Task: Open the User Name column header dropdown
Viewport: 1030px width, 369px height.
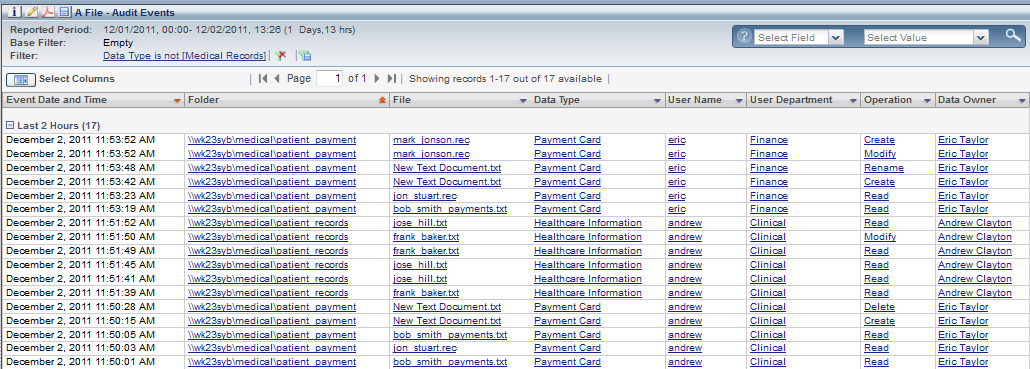Action: 739,101
